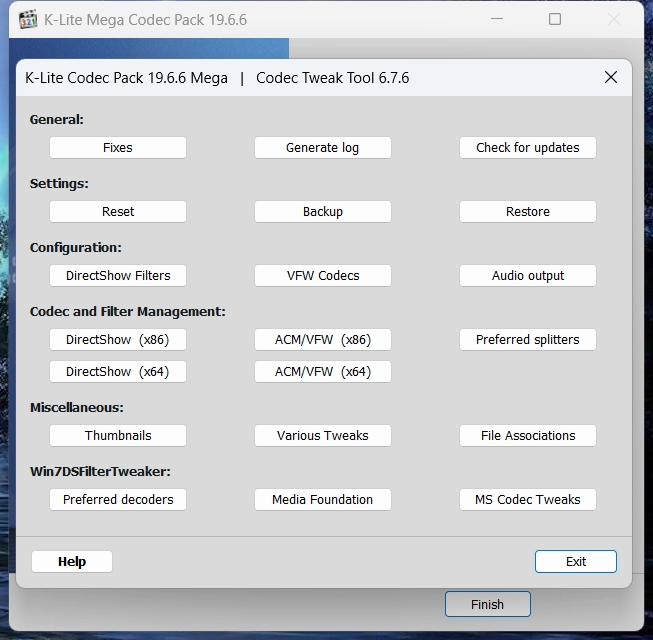
Task: Configure Audio output
Action: 528,276
